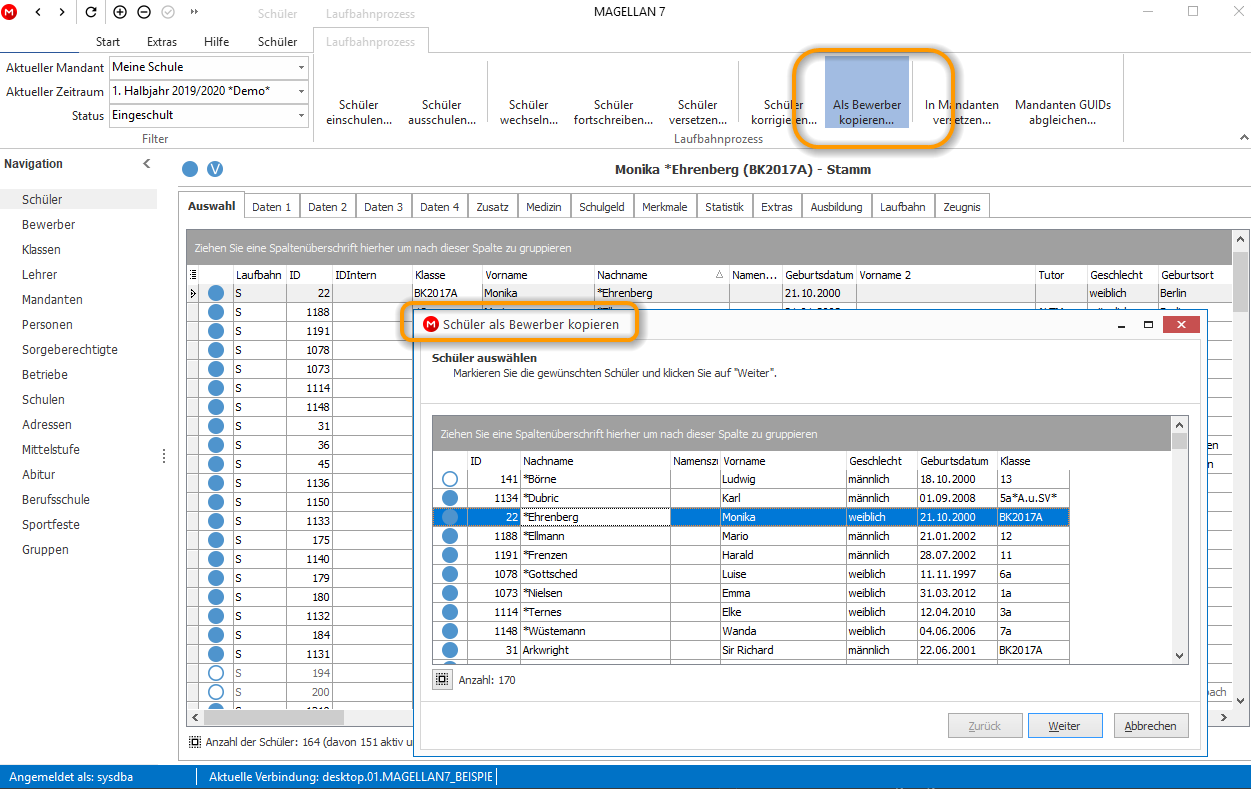The height and width of the screenshot is (789, 1251).
Task: Click the main grid vertical scrollbar
Action: (1241, 470)
